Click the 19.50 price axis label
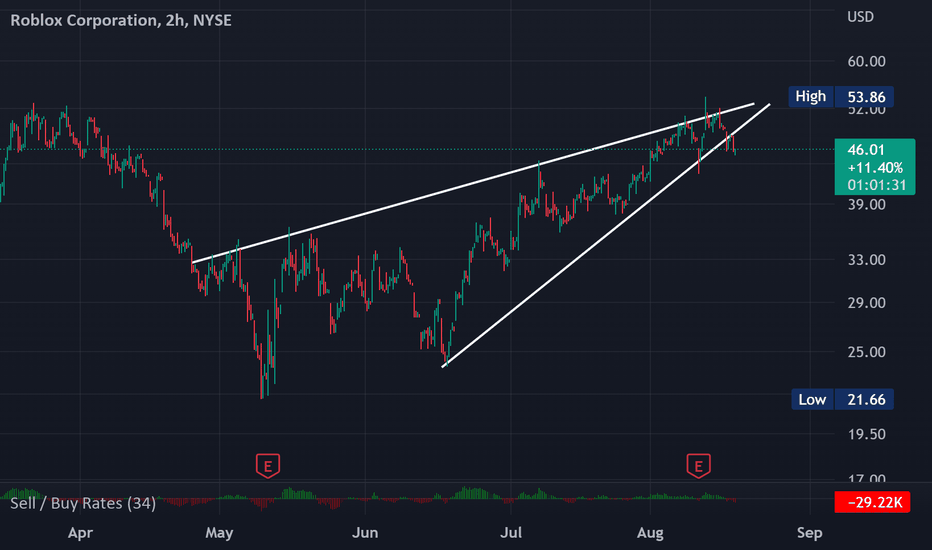The width and height of the screenshot is (932, 550). [x=866, y=435]
